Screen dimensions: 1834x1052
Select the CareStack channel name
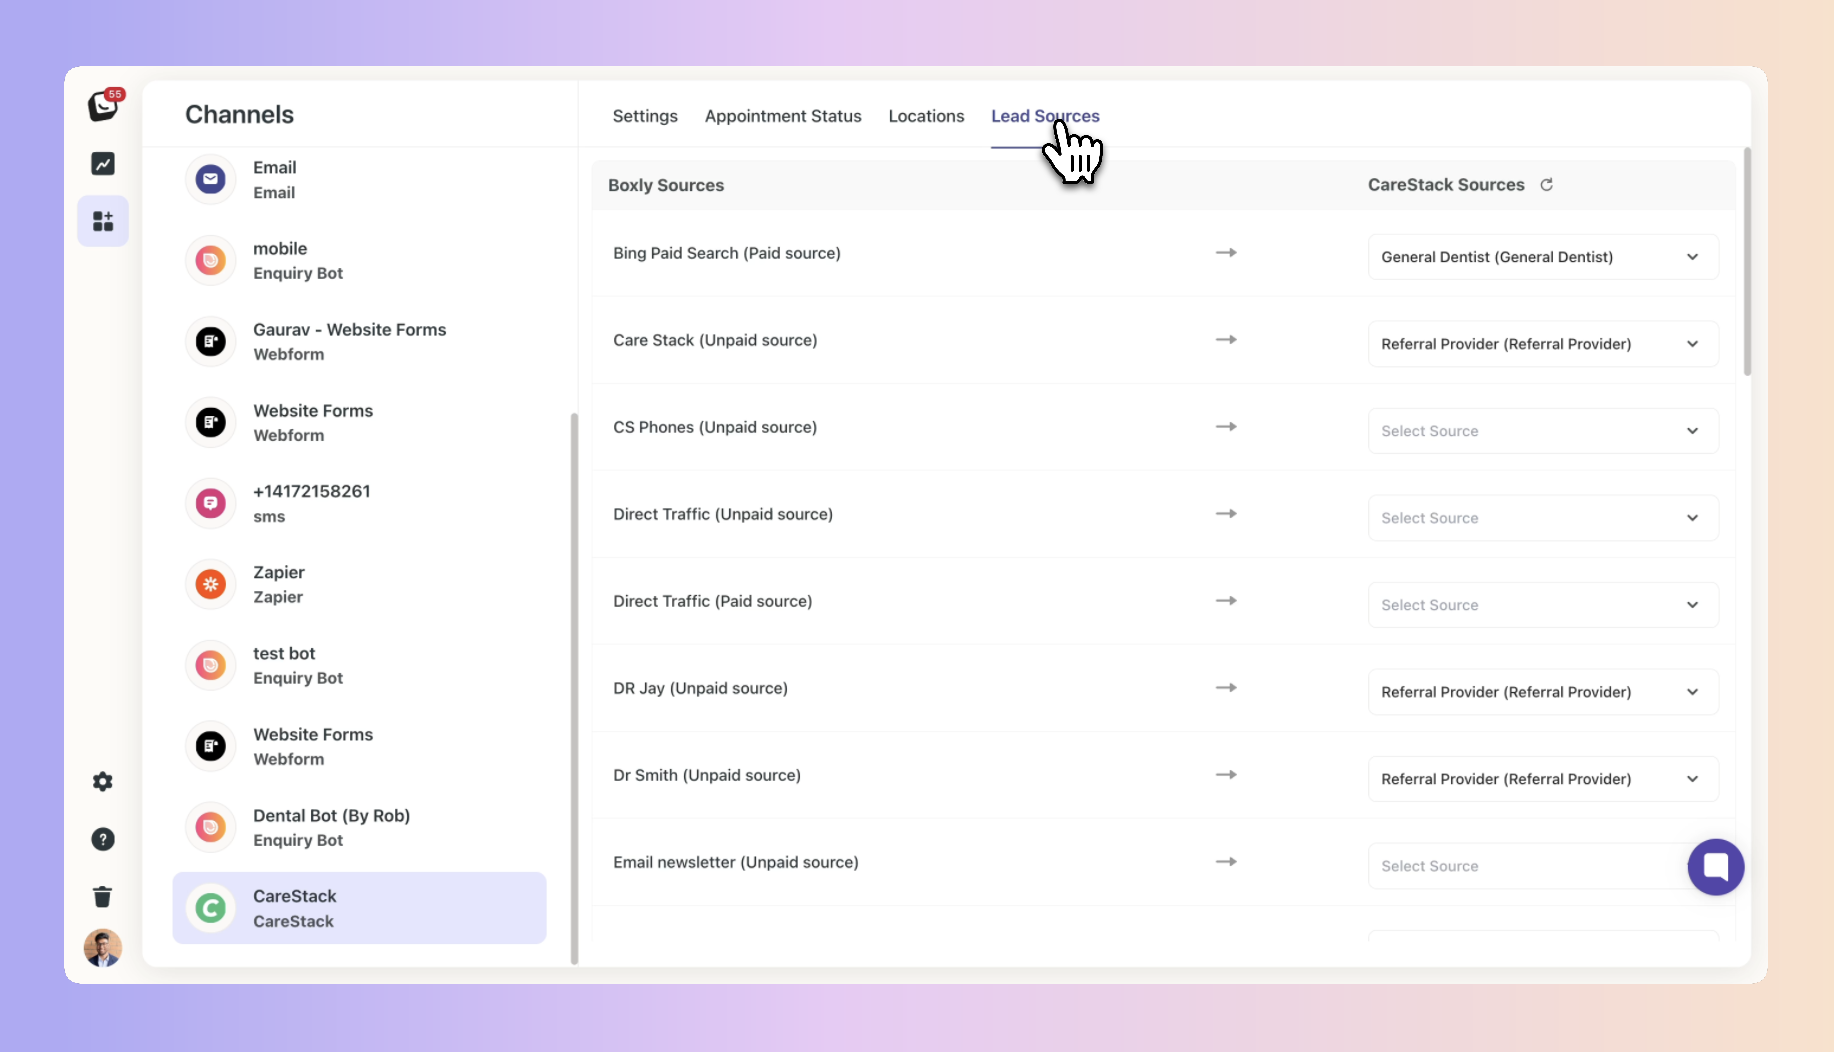coord(295,896)
